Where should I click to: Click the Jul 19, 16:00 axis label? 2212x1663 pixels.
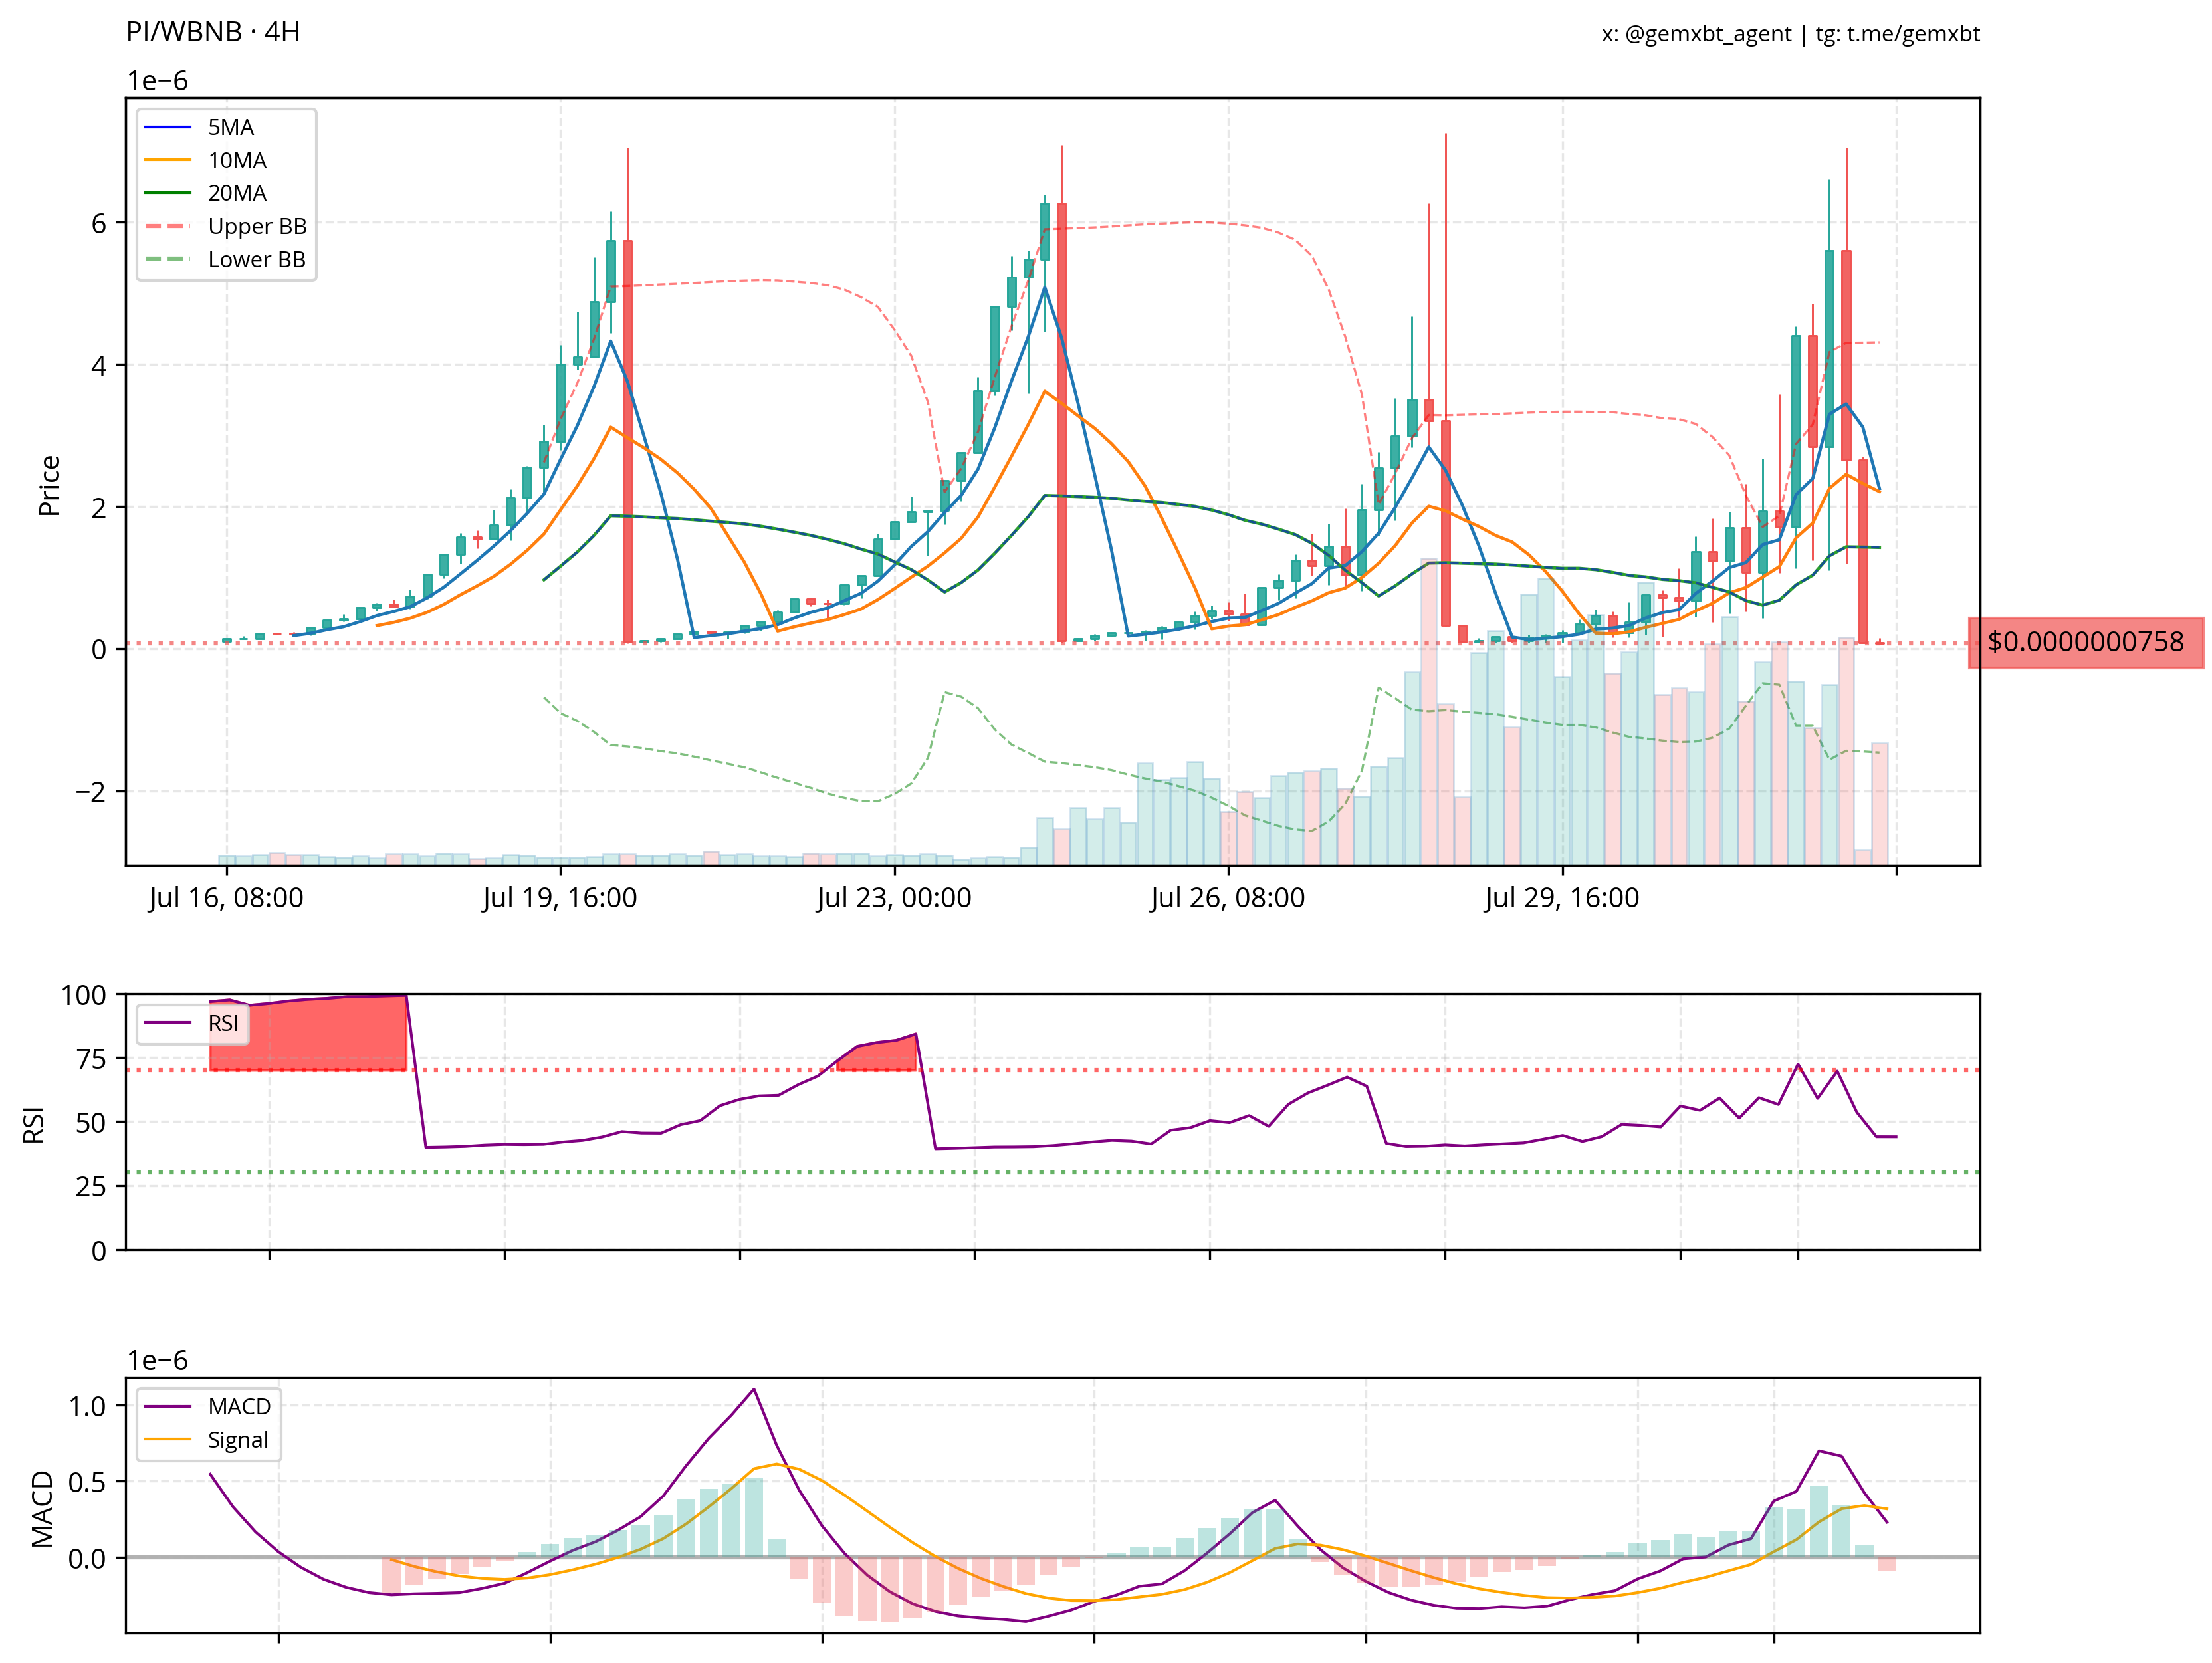[560, 898]
